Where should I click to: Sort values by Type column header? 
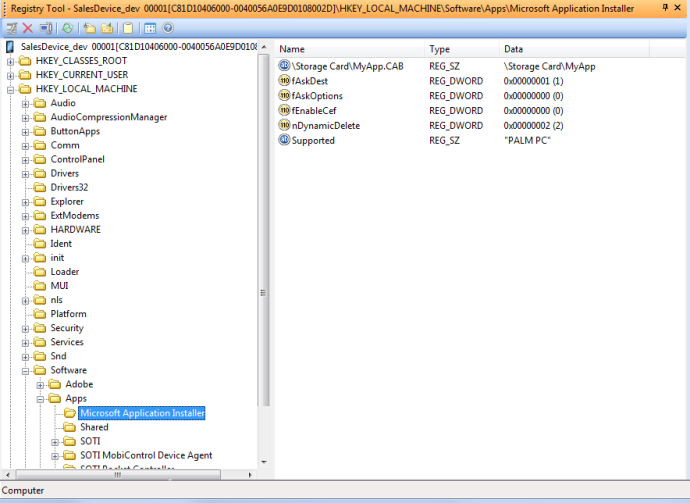(x=462, y=49)
